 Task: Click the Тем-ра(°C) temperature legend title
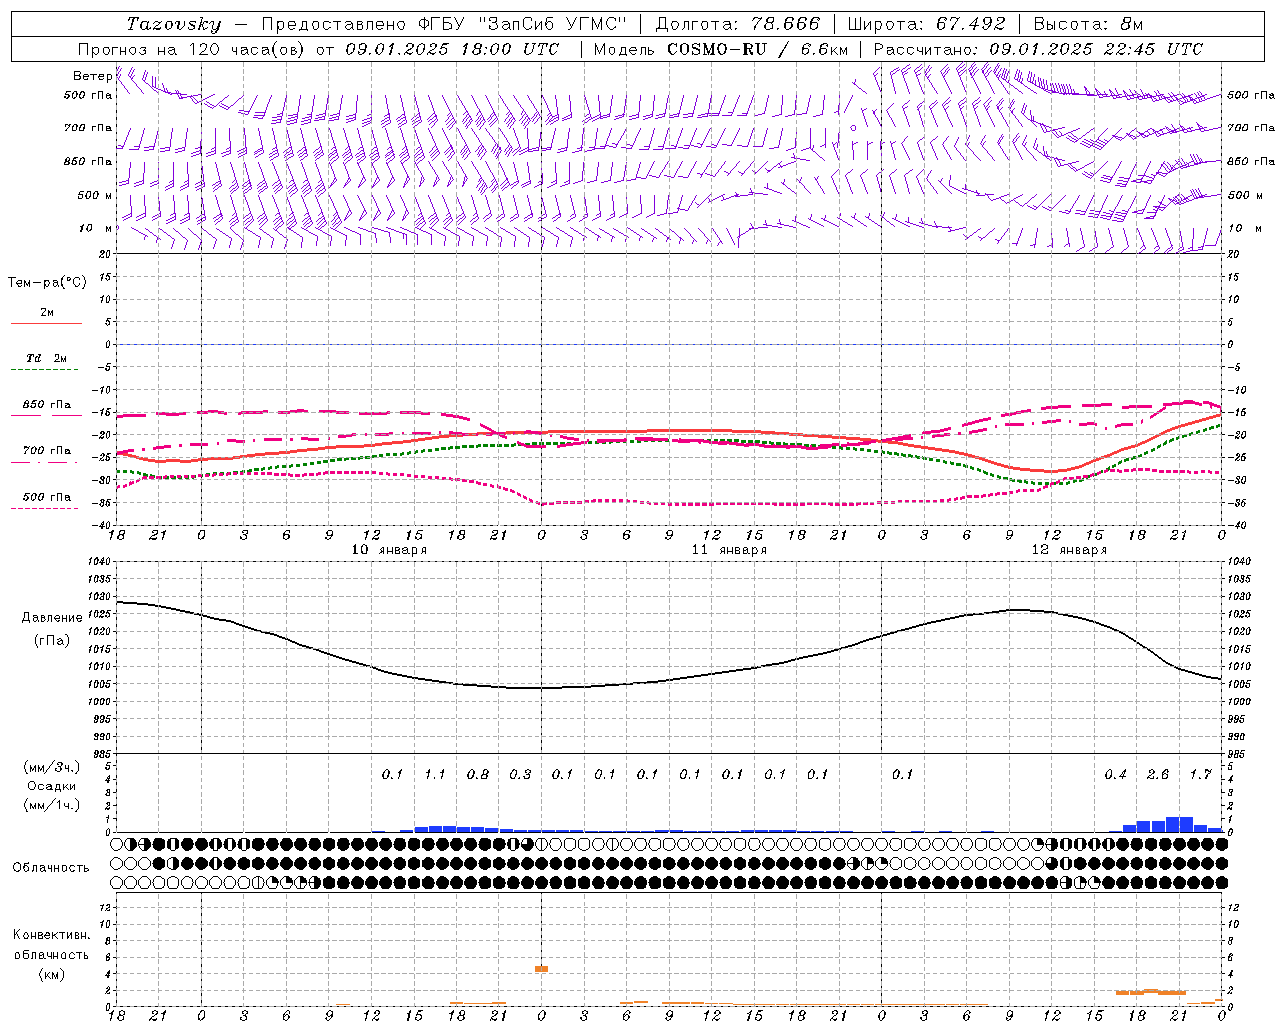47,283
